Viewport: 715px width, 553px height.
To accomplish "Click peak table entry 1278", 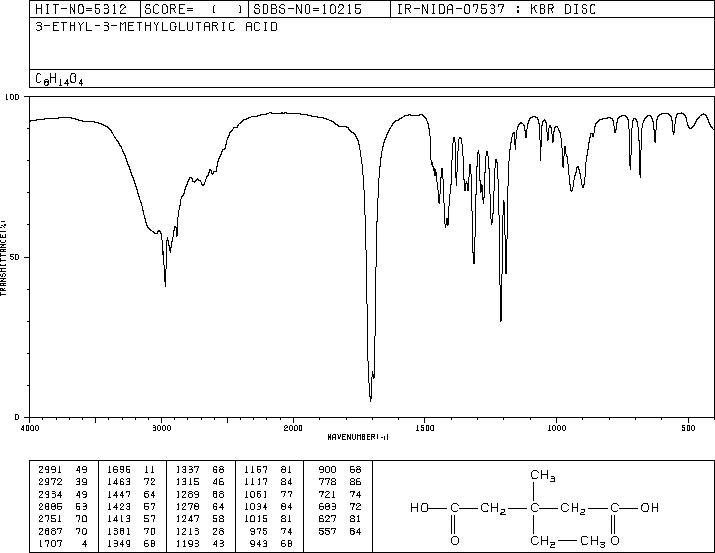I will (187, 506).
